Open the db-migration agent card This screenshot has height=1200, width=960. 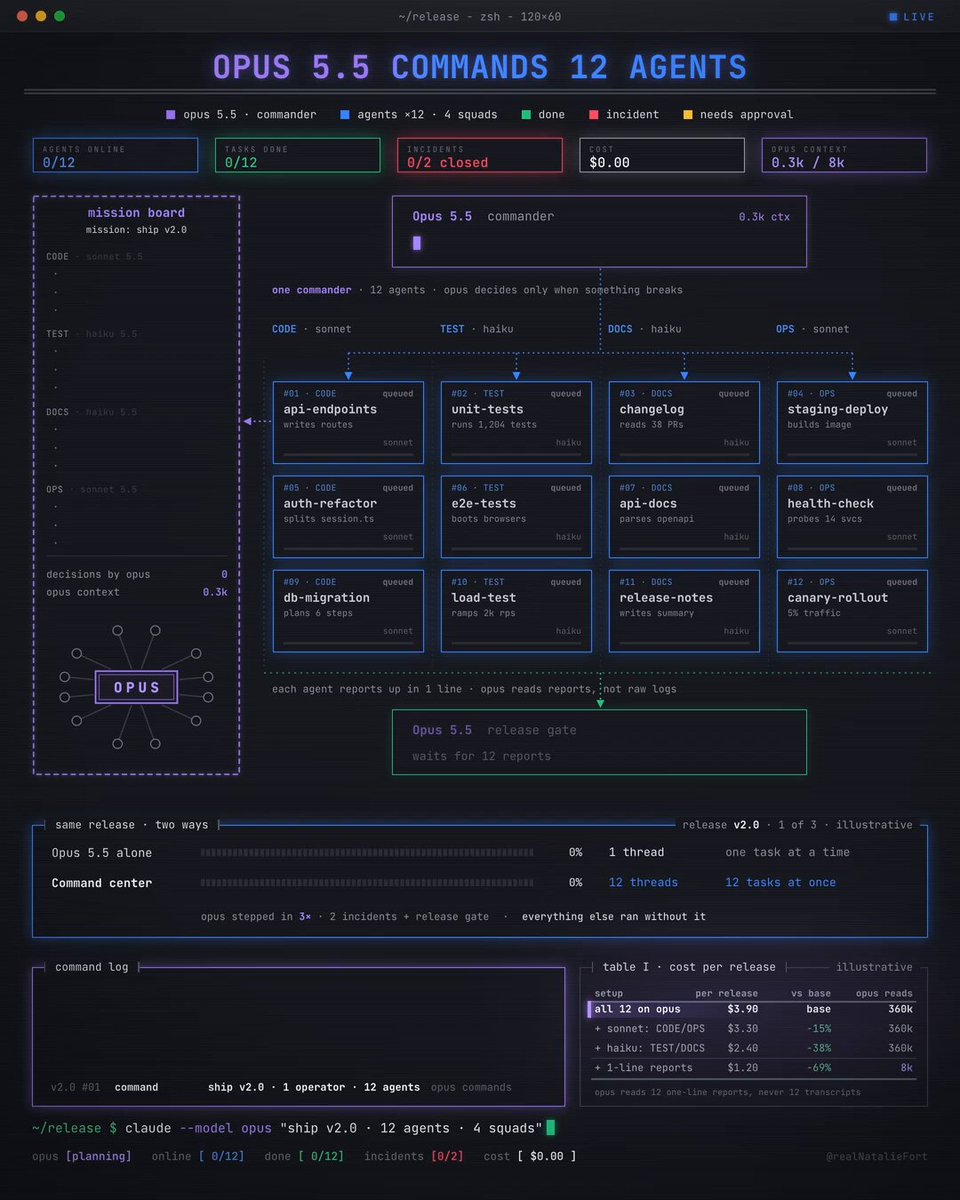(348, 611)
